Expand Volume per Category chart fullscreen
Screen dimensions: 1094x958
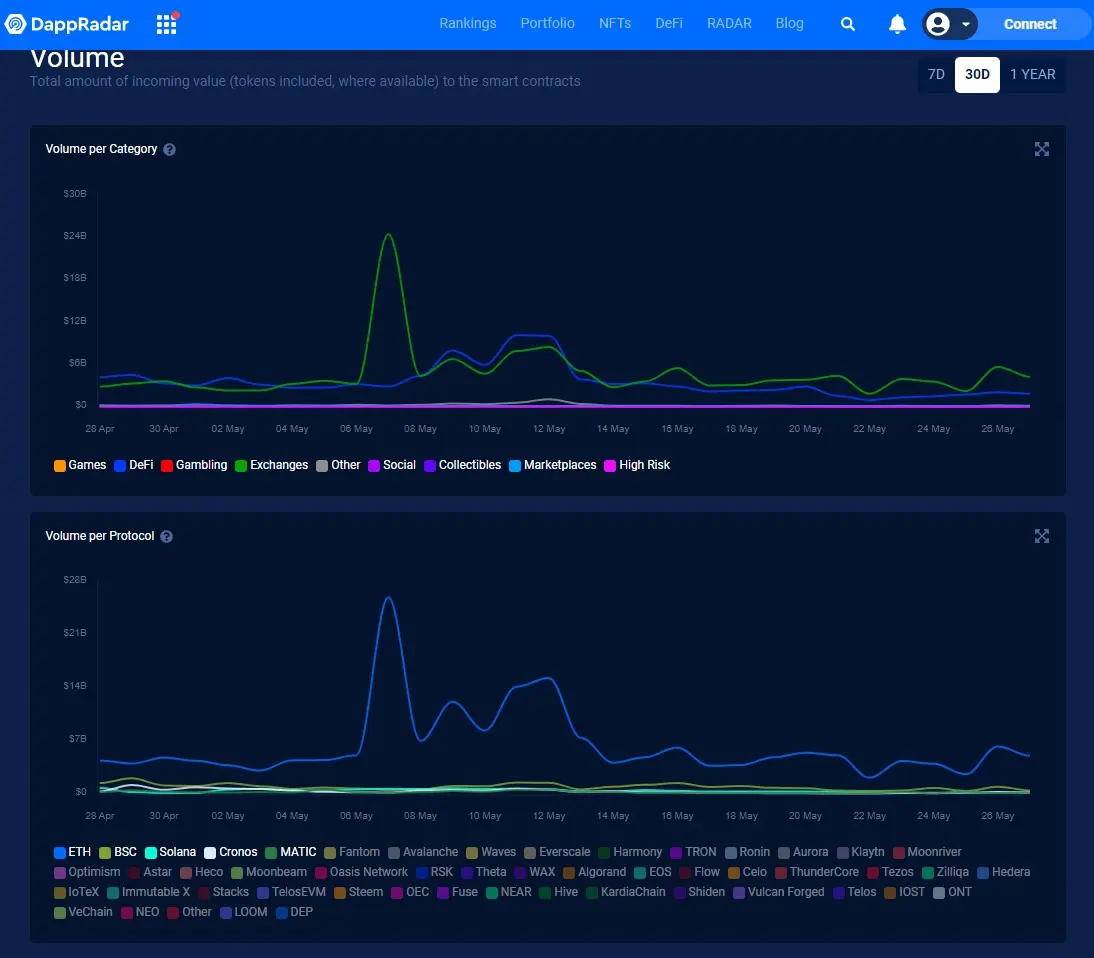[1042, 149]
